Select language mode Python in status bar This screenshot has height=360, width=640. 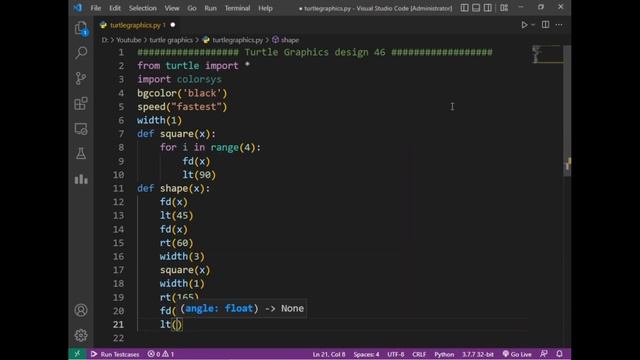click(444, 354)
